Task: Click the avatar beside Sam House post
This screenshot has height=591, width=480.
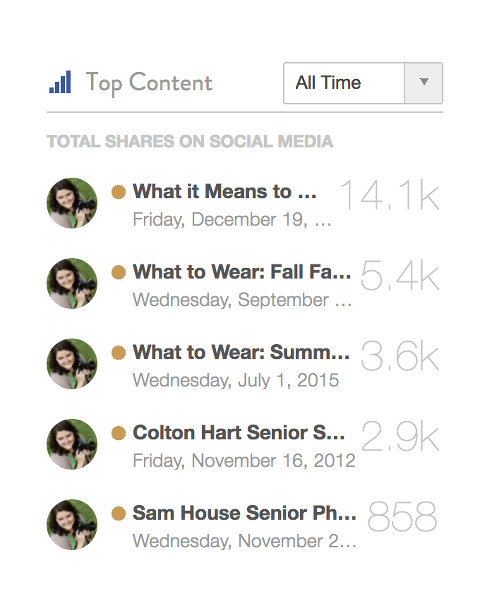Action: click(x=72, y=525)
